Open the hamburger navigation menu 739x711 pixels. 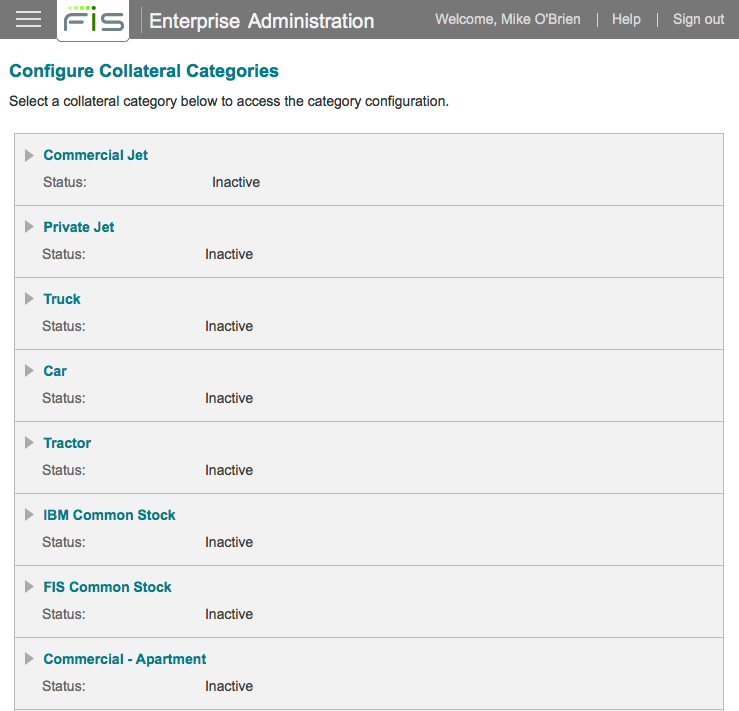pos(28,19)
